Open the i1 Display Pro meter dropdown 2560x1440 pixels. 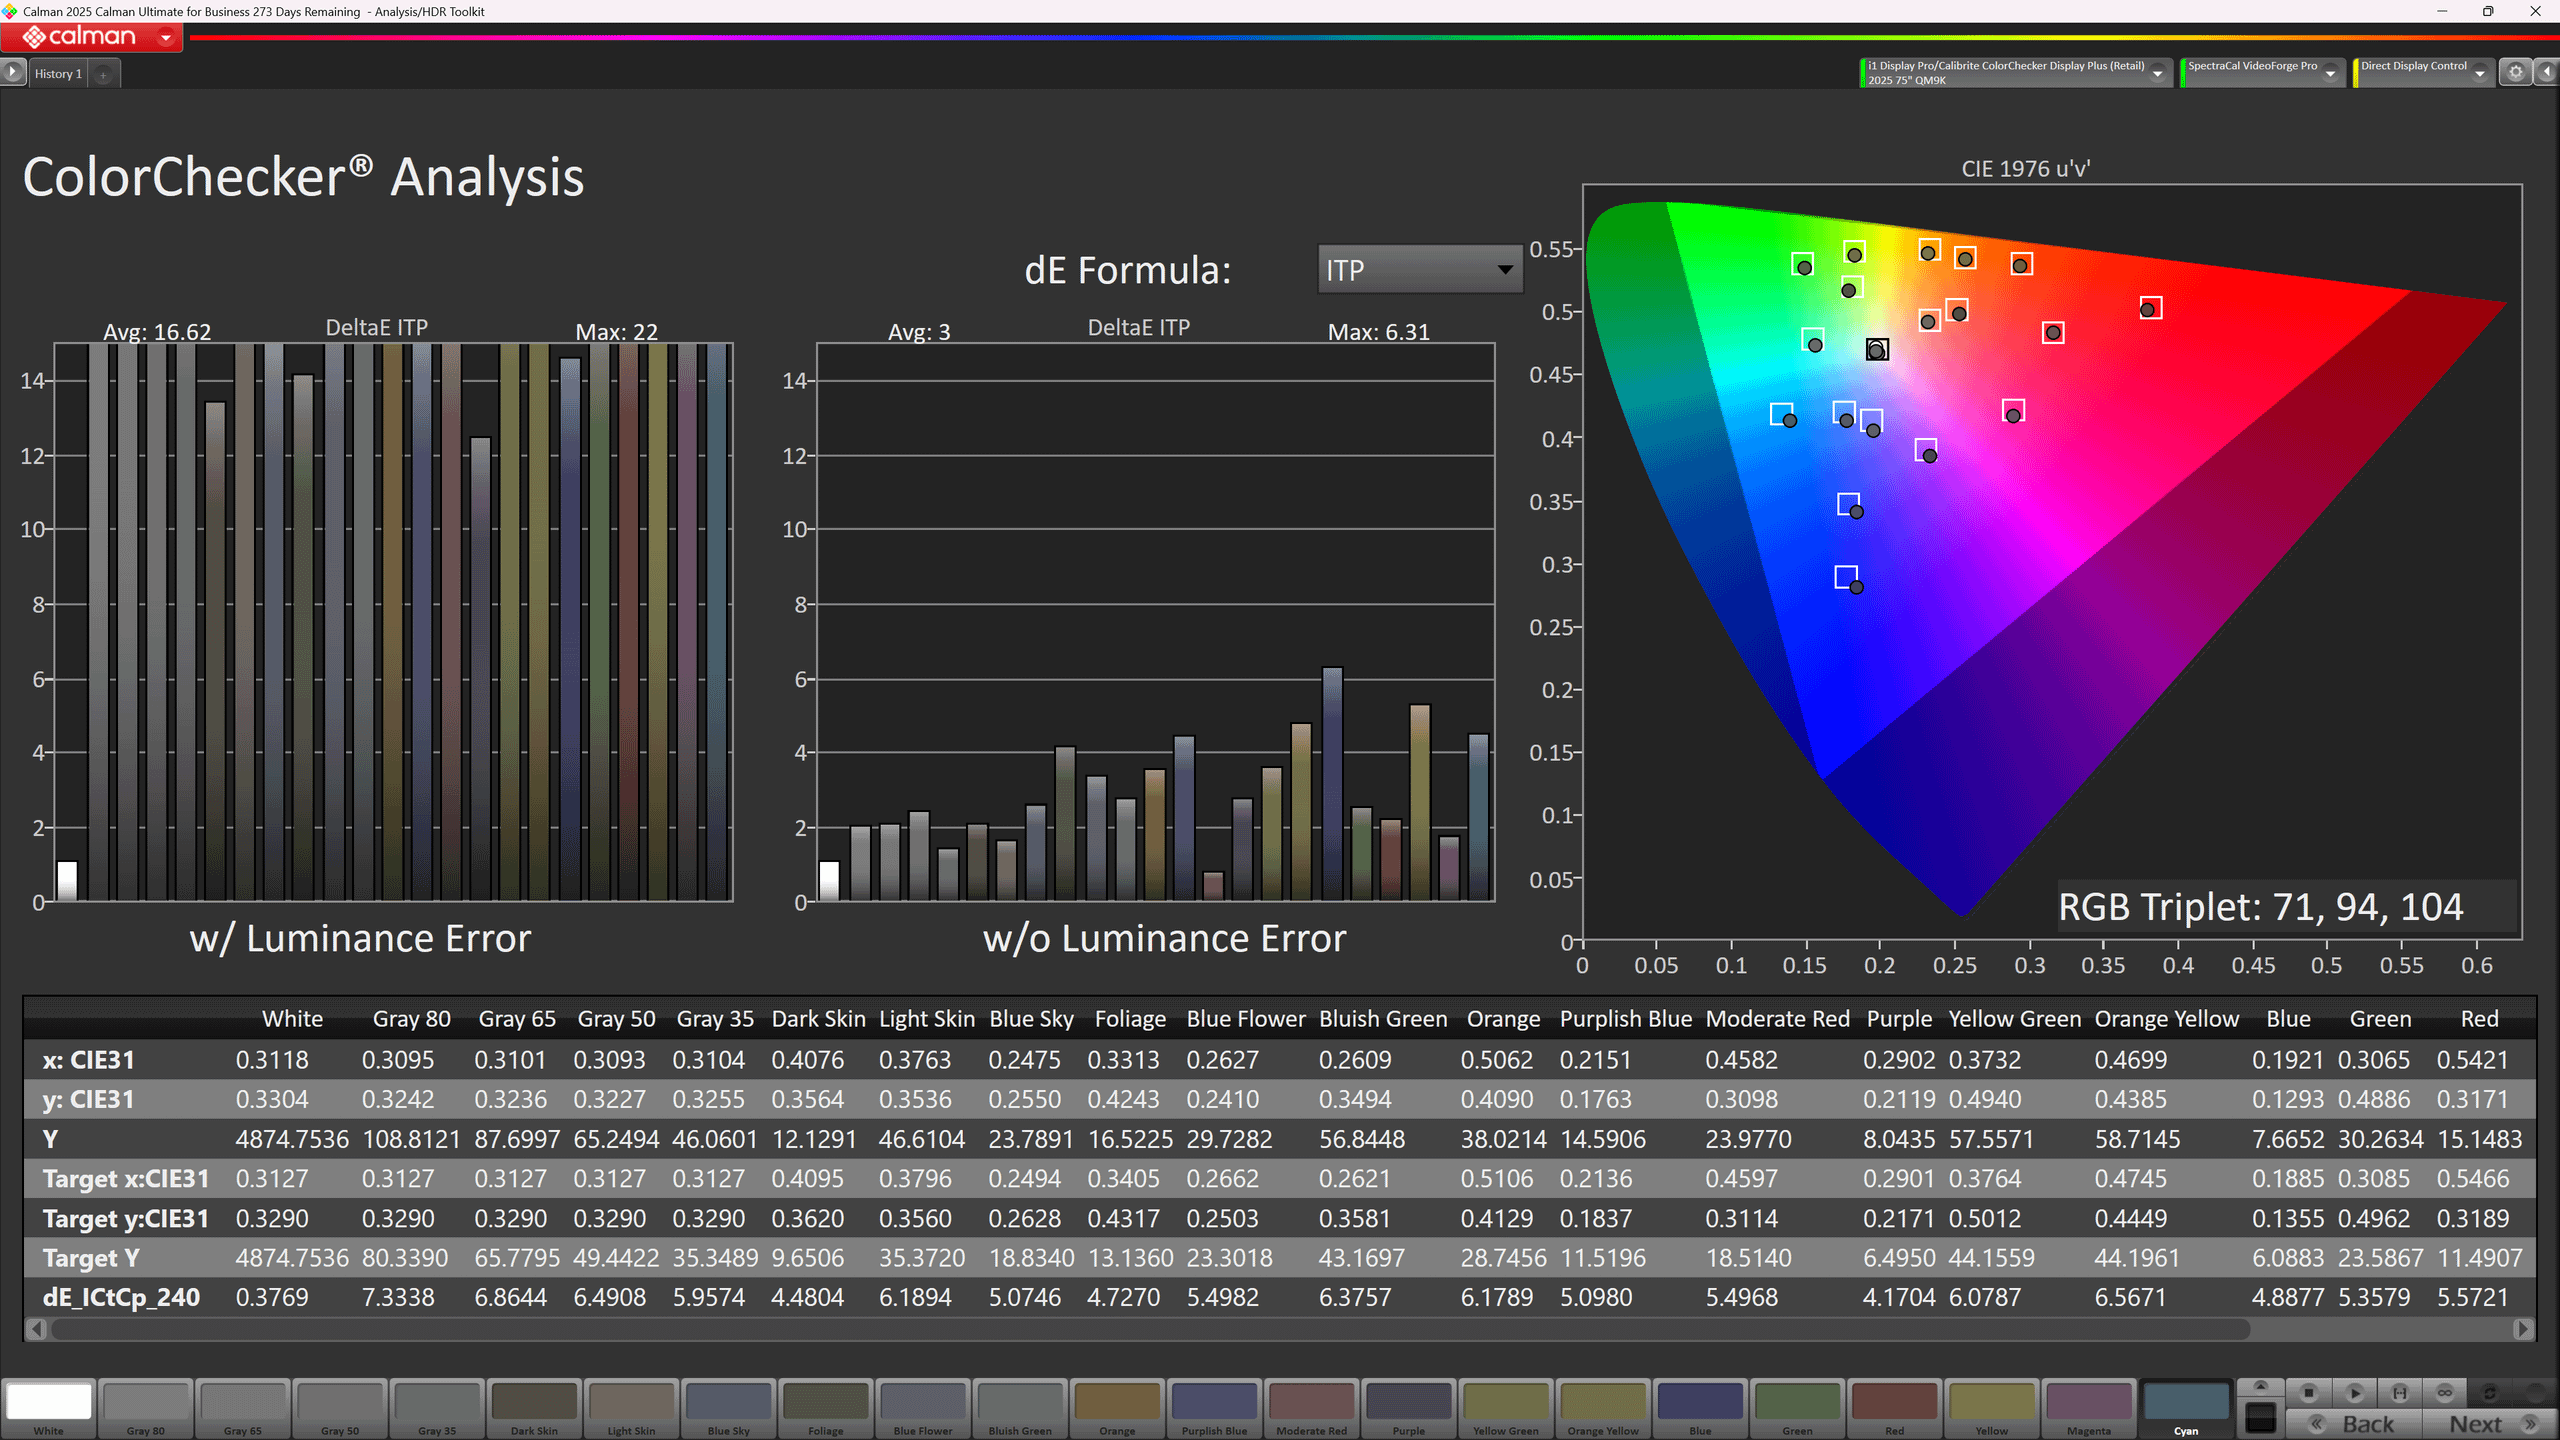click(2157, 73)
